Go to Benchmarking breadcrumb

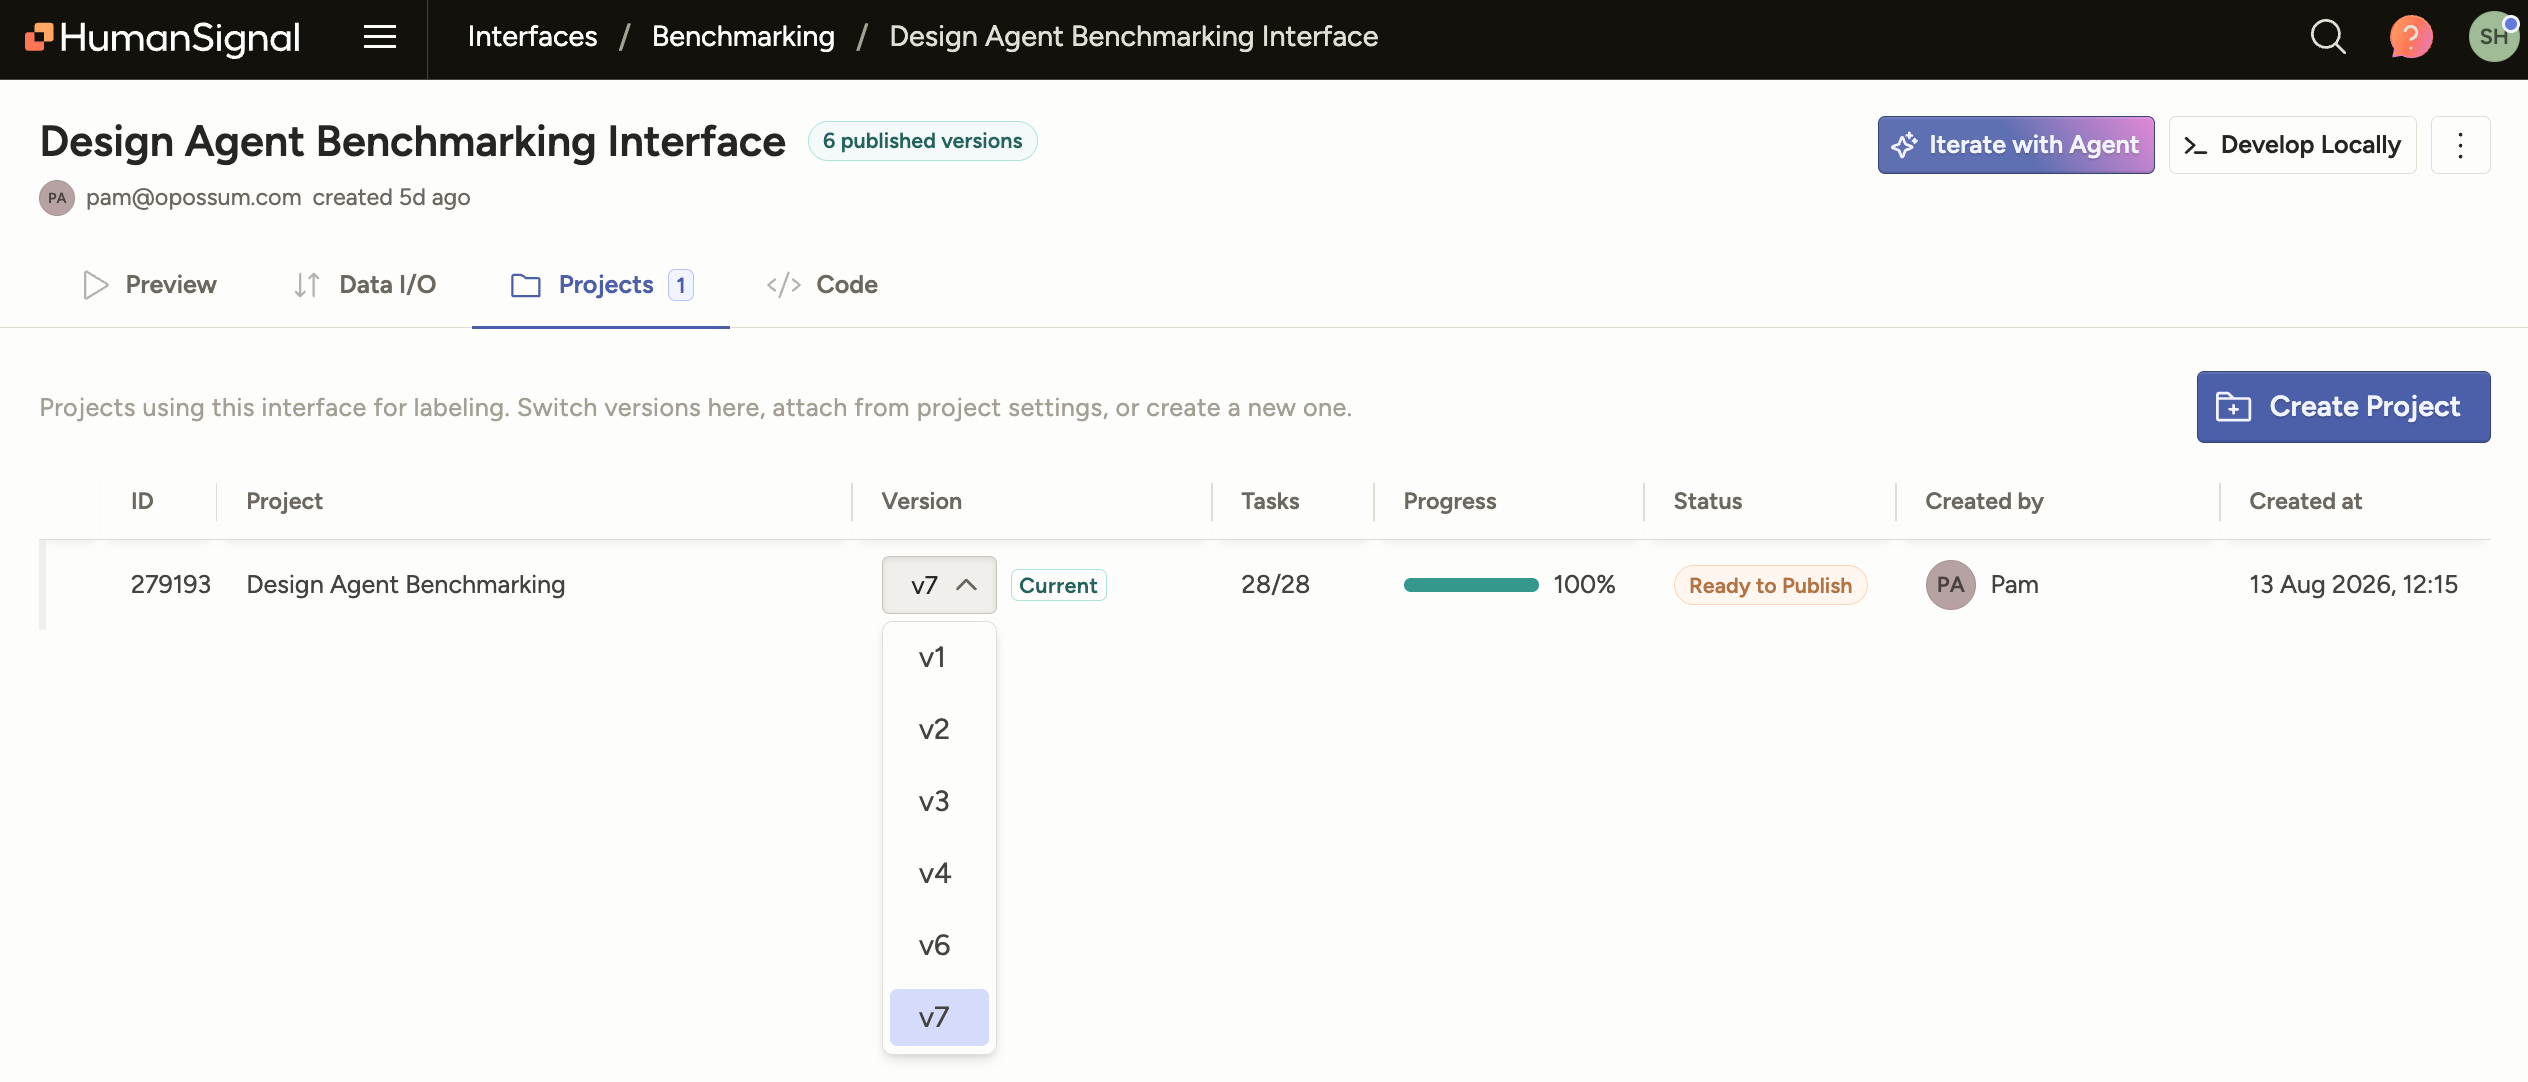point(743,37)
